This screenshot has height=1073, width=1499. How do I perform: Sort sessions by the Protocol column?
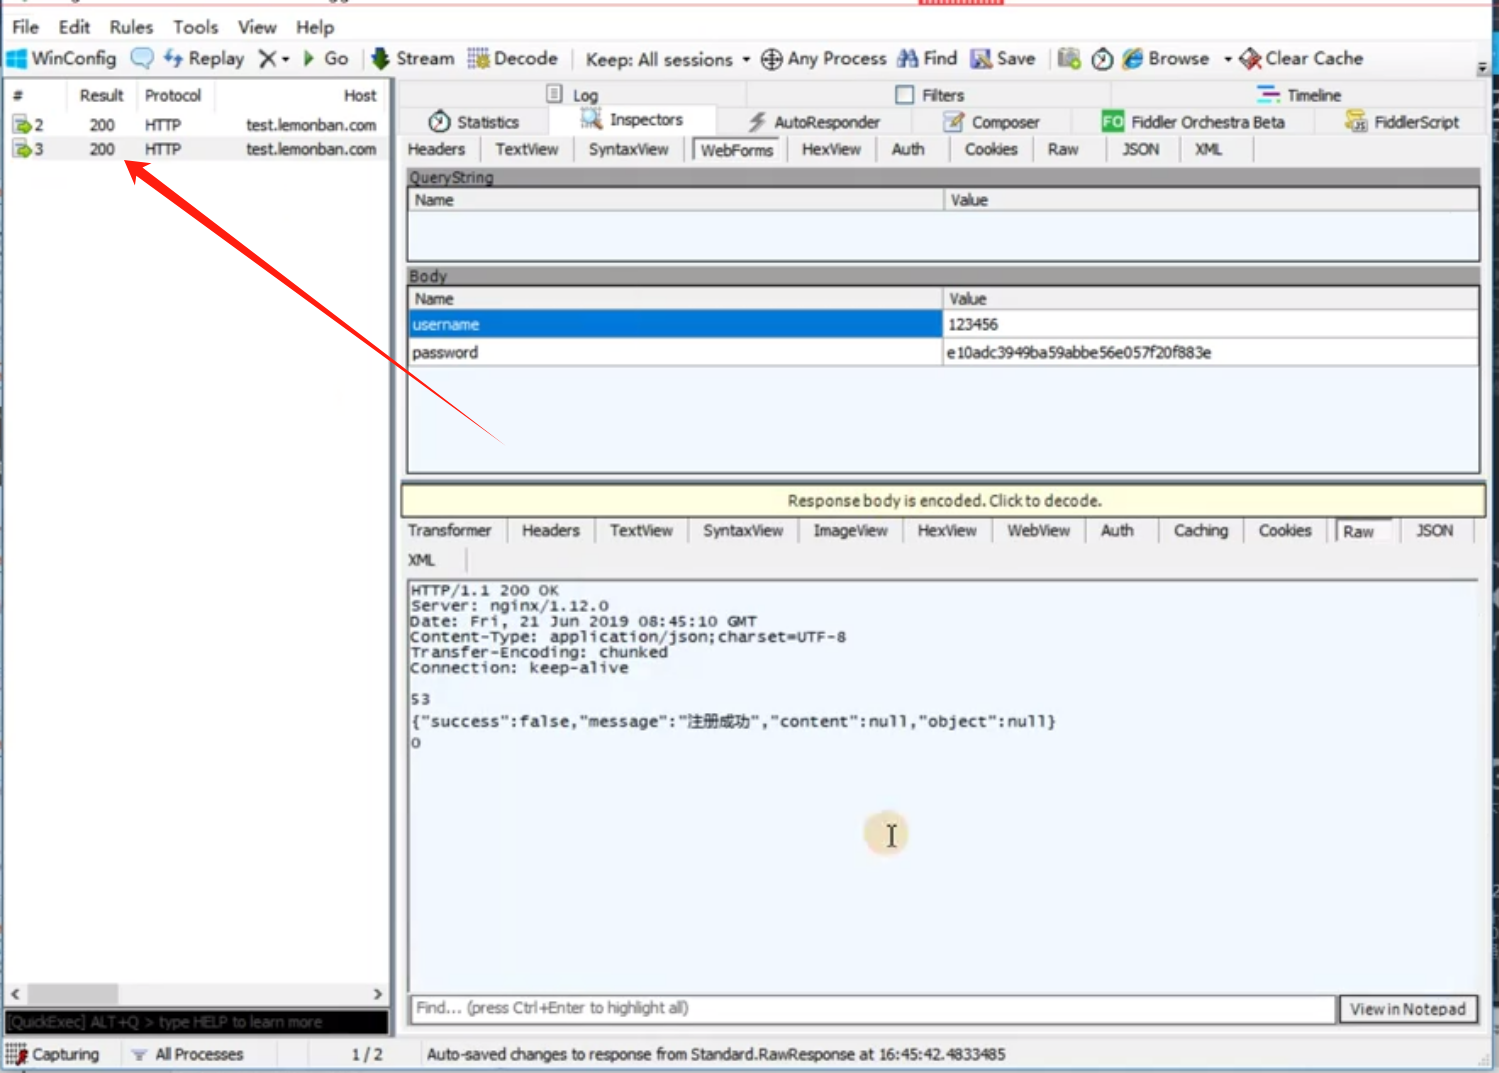[173, 95]
